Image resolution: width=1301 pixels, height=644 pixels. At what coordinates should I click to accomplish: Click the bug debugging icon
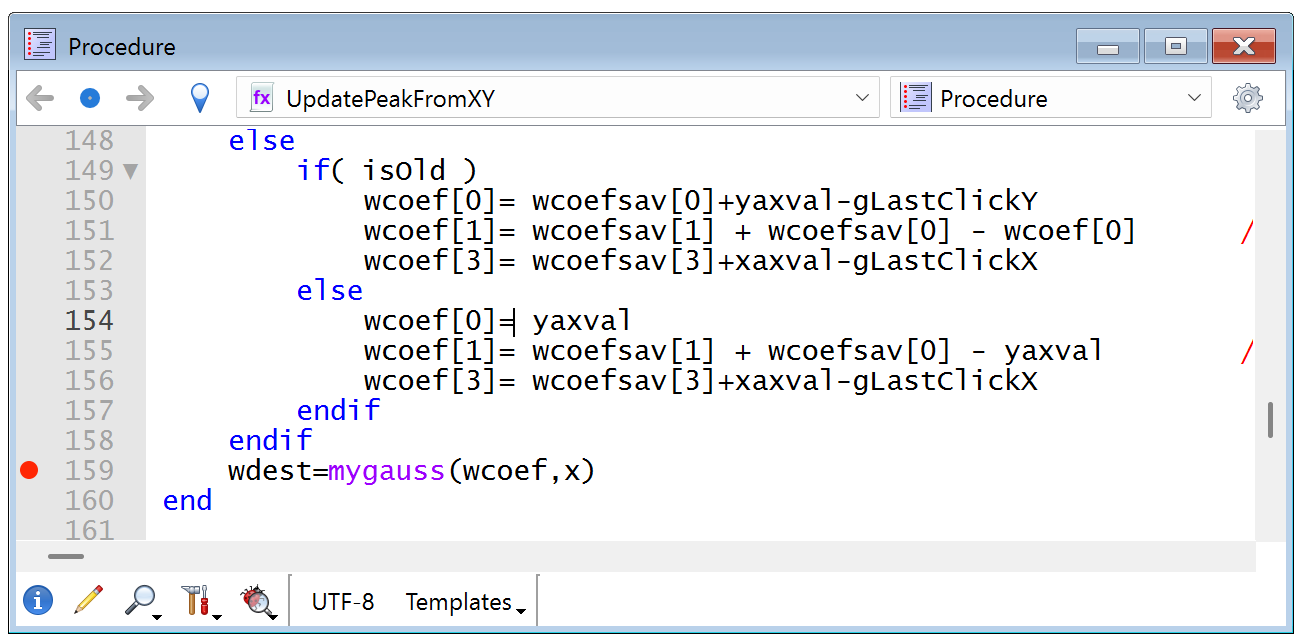point(258,601)
